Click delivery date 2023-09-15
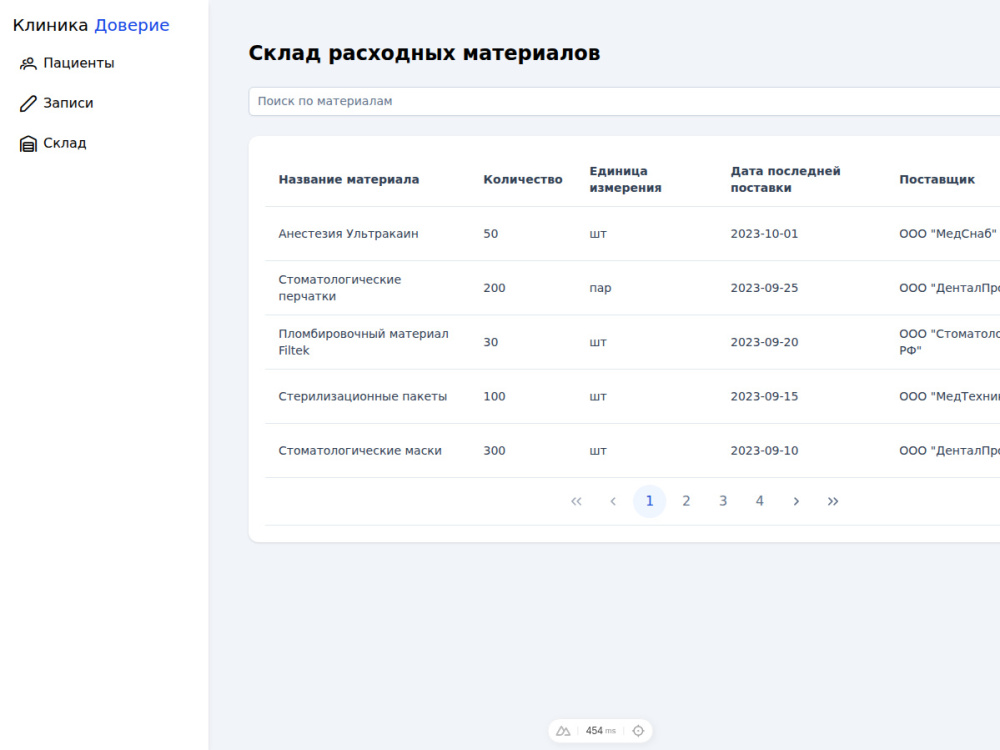This screenshot has height=750, width=1000. 764,397
